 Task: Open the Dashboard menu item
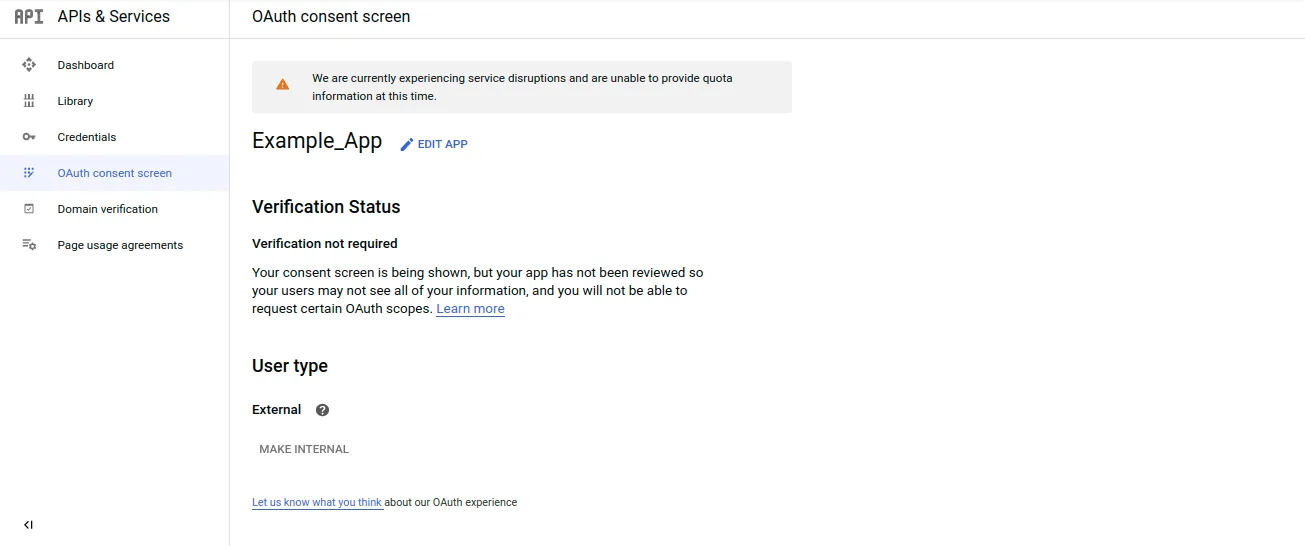point(114,65)
